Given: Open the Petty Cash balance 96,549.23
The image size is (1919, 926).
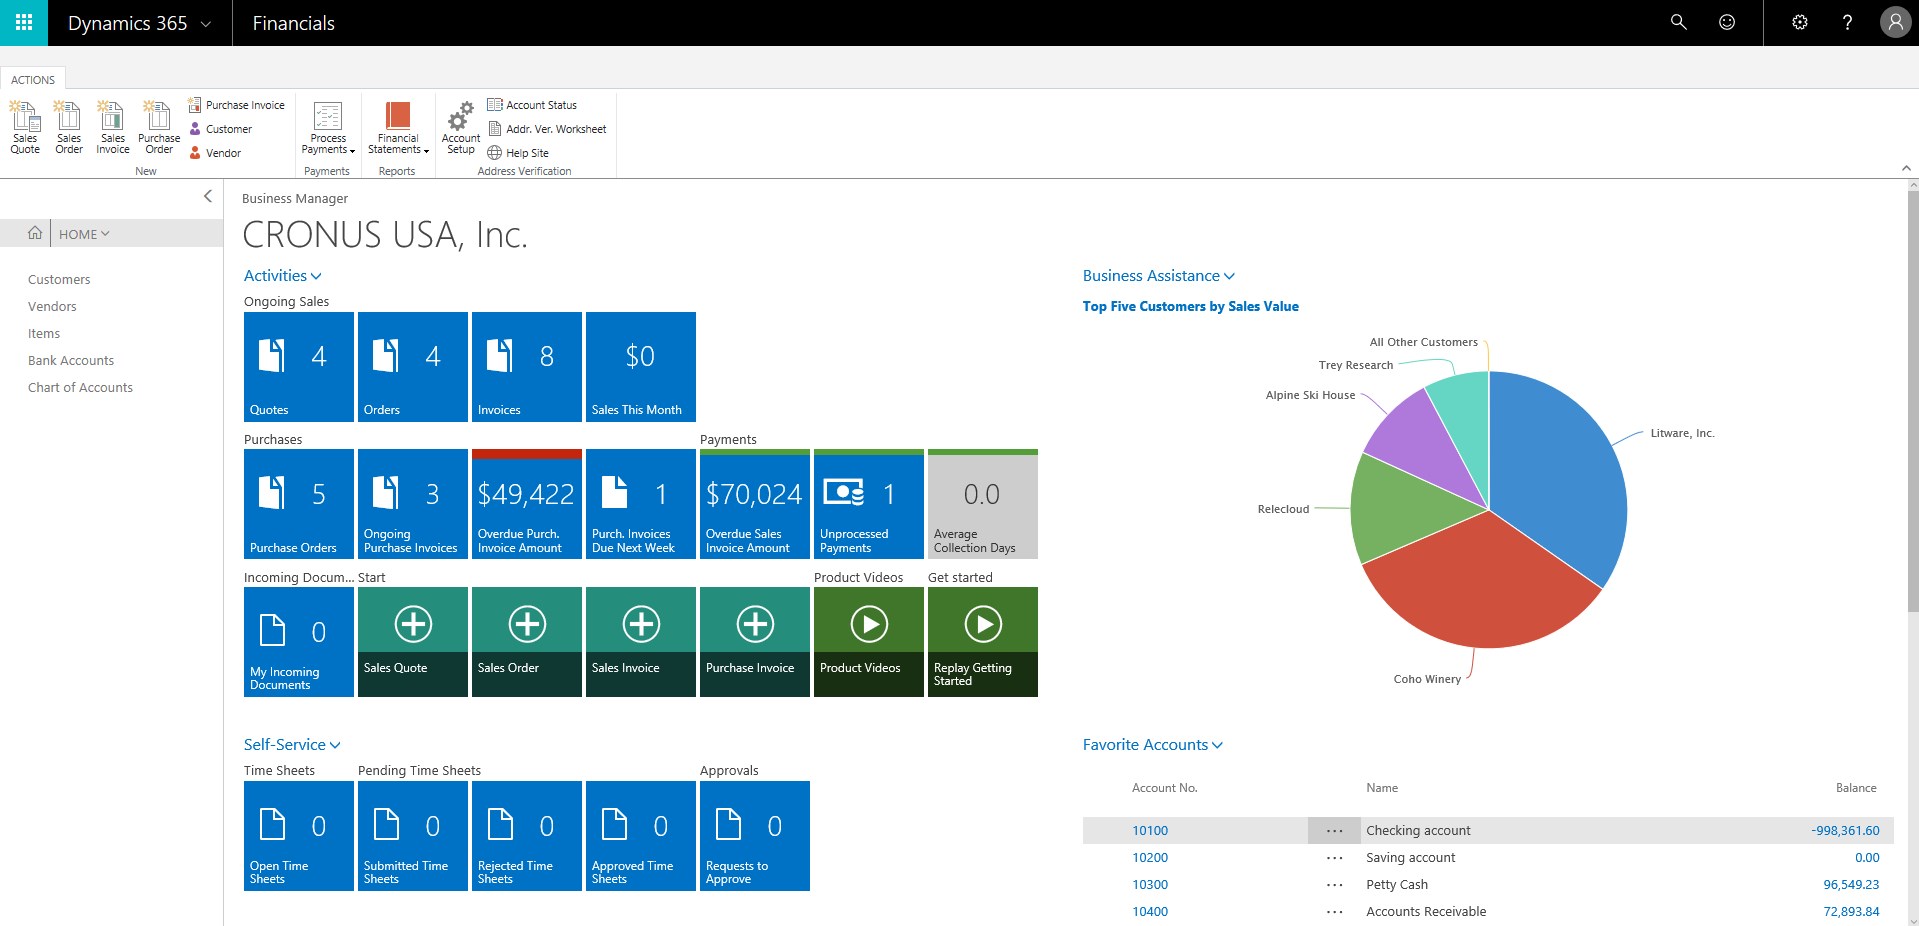Looking at the screenshot, I should (1851, 885).
